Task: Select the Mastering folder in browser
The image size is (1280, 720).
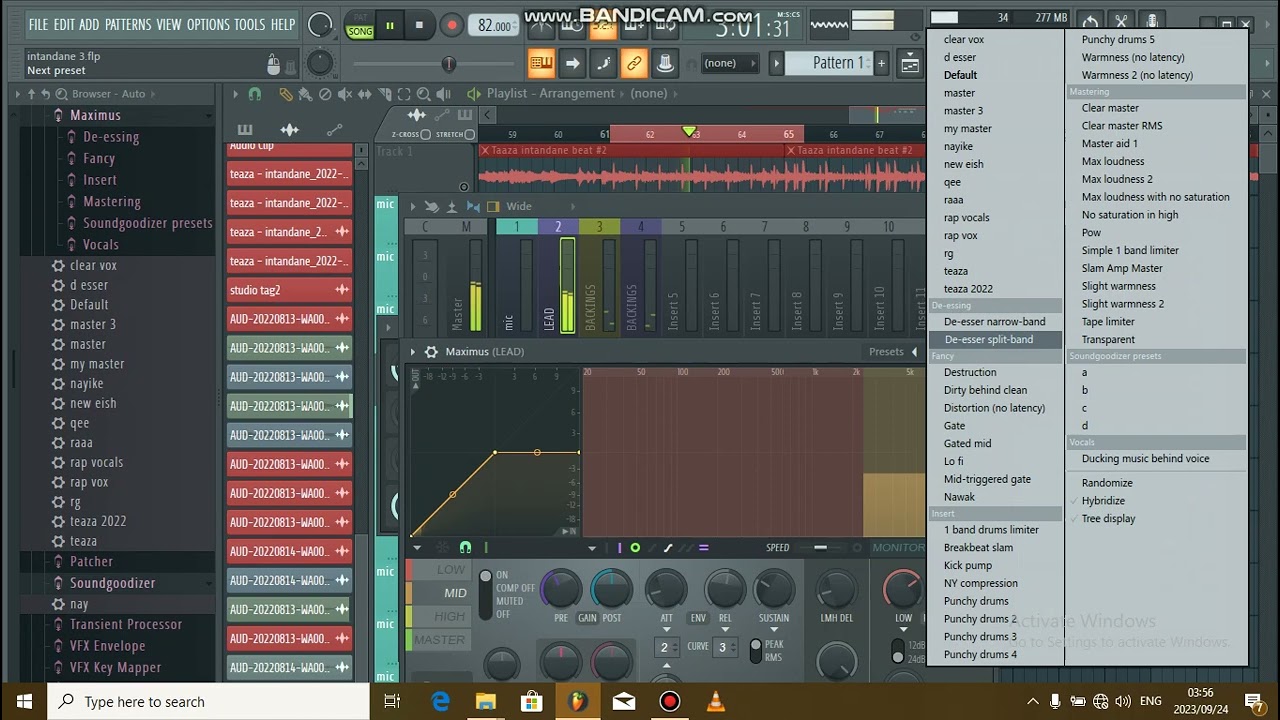Action: point(111,201)
